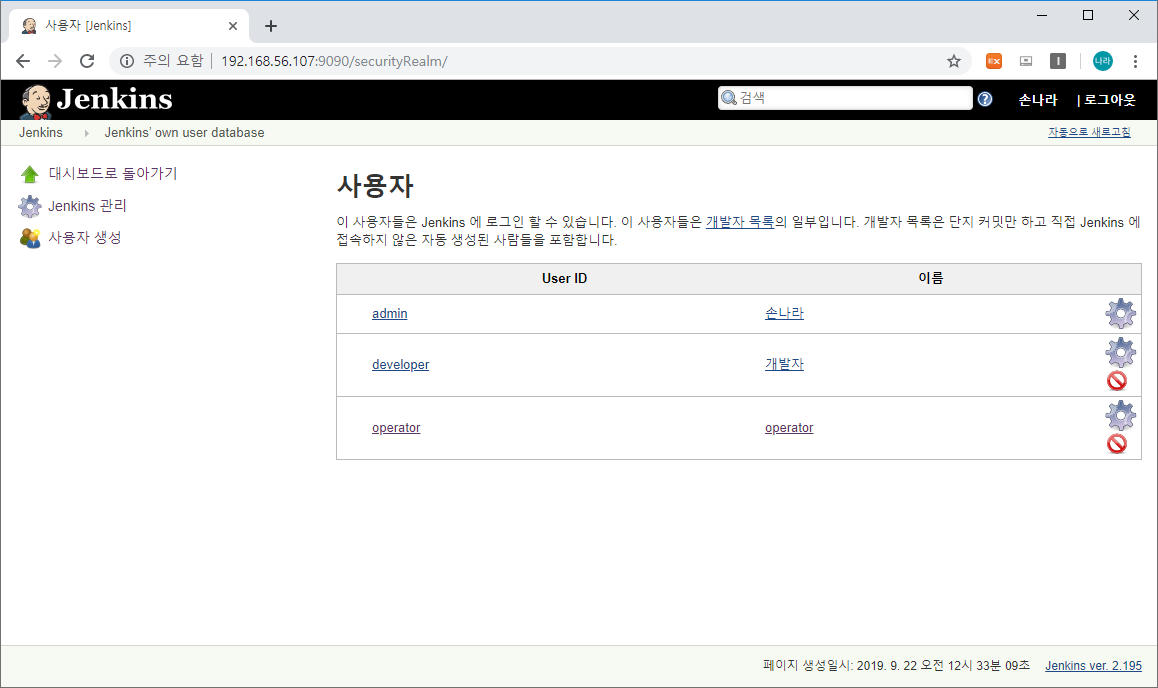Click 로그아웃 to sign out
The width and height of the screenshot is (1158, 688).
pos(1109,100)
